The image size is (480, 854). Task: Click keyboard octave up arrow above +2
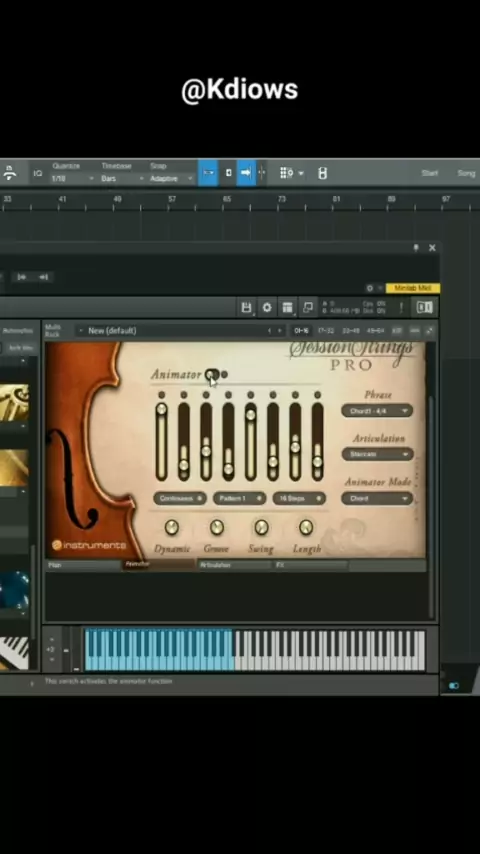[x=51, y=639]
